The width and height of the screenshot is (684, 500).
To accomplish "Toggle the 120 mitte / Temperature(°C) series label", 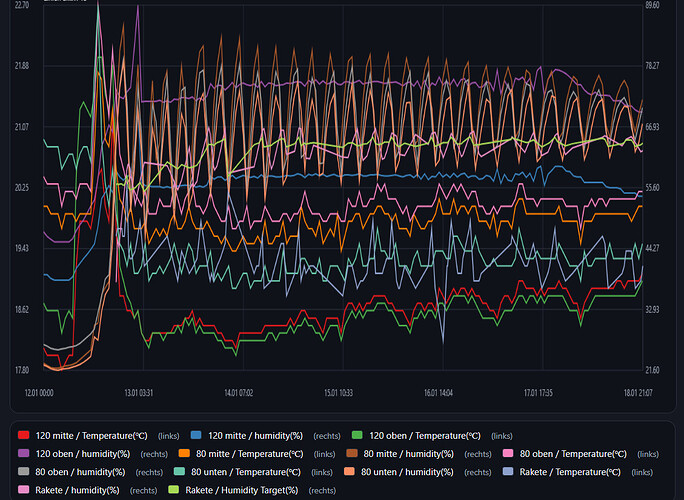I will [x=92, y=436].
